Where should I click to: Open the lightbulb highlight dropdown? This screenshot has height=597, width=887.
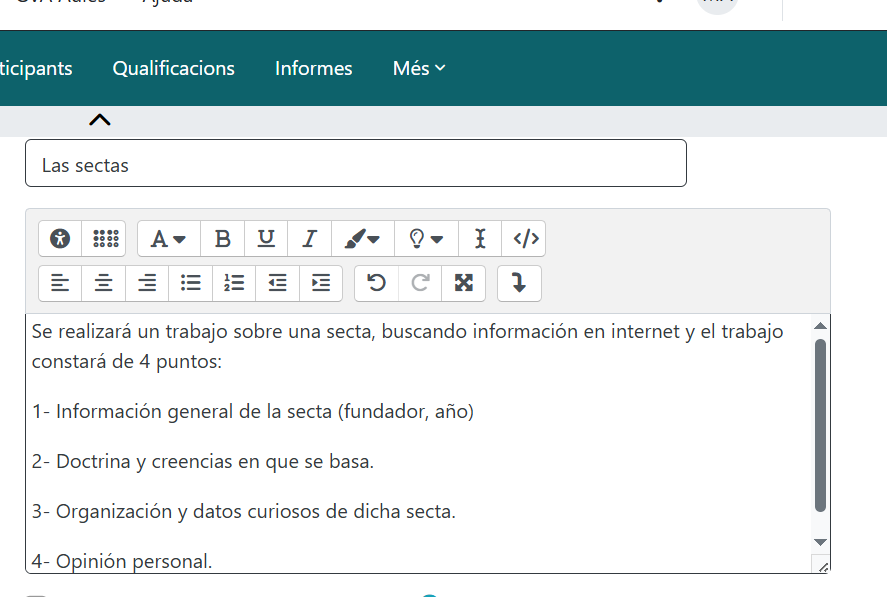pyautogui.click(x=426, y=239)
